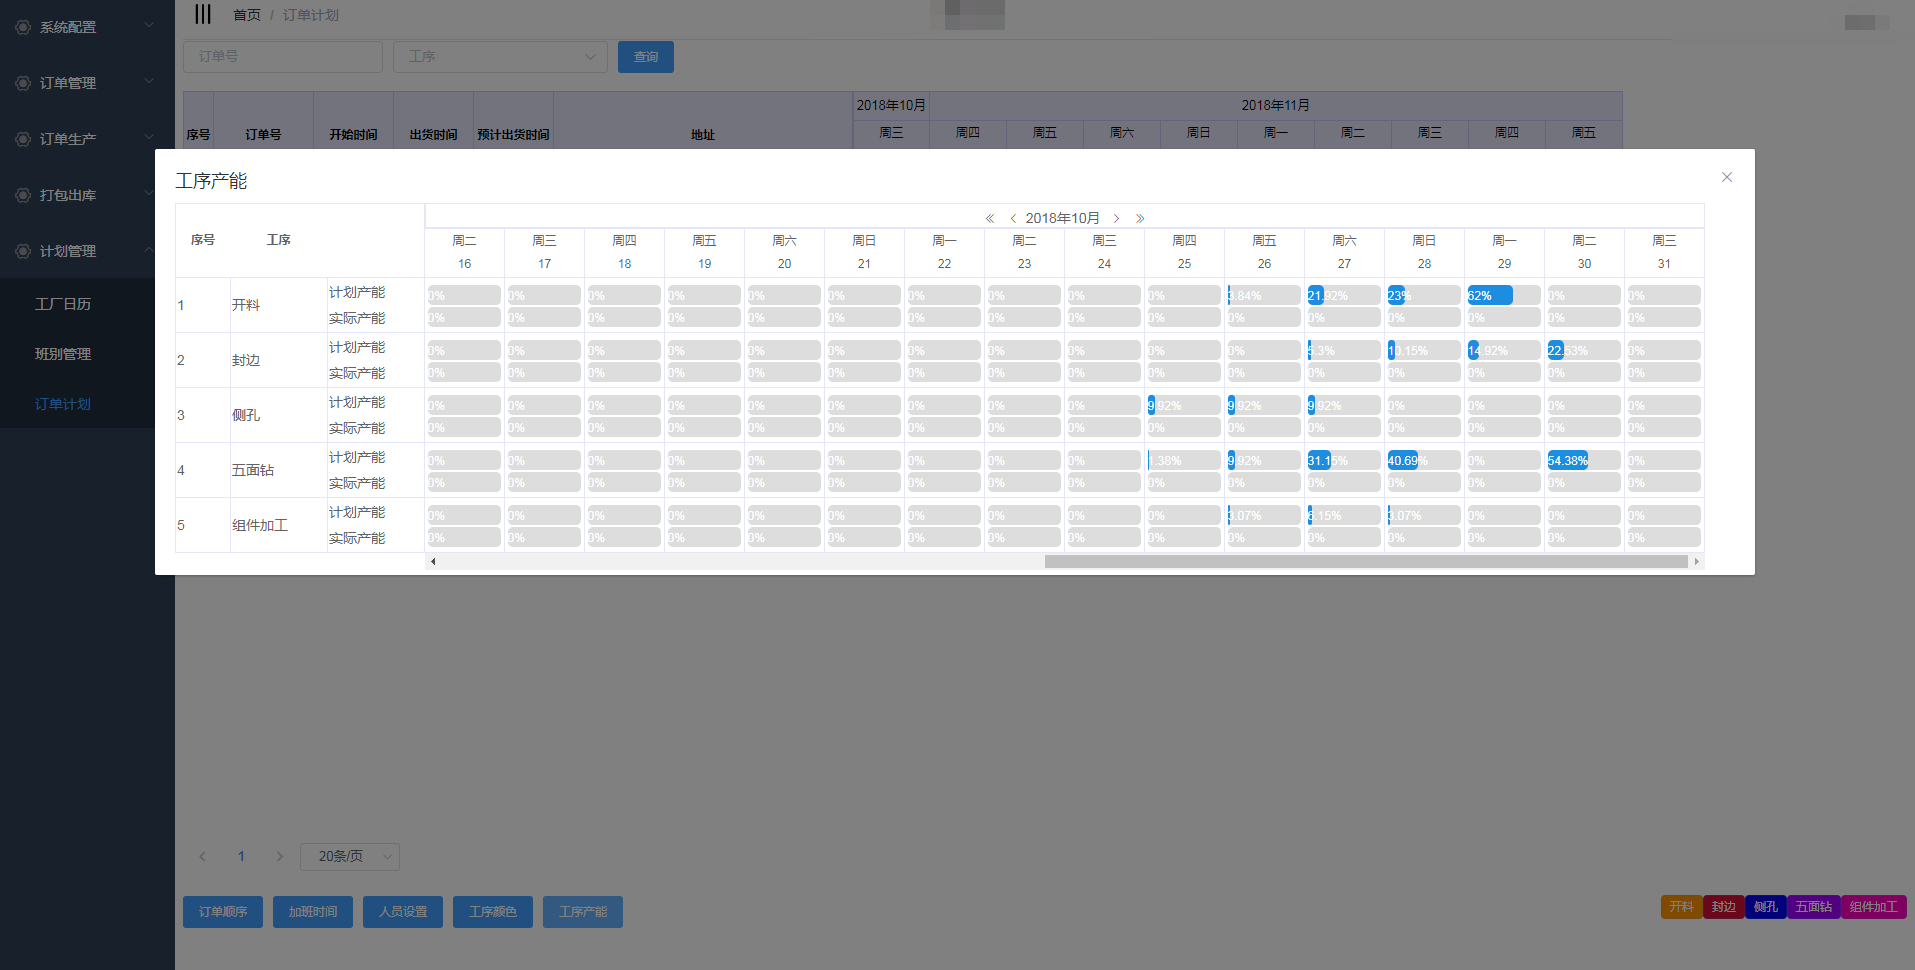
Task: Toggle sidebar collapse hamburger icon
Action: [203, 14]
